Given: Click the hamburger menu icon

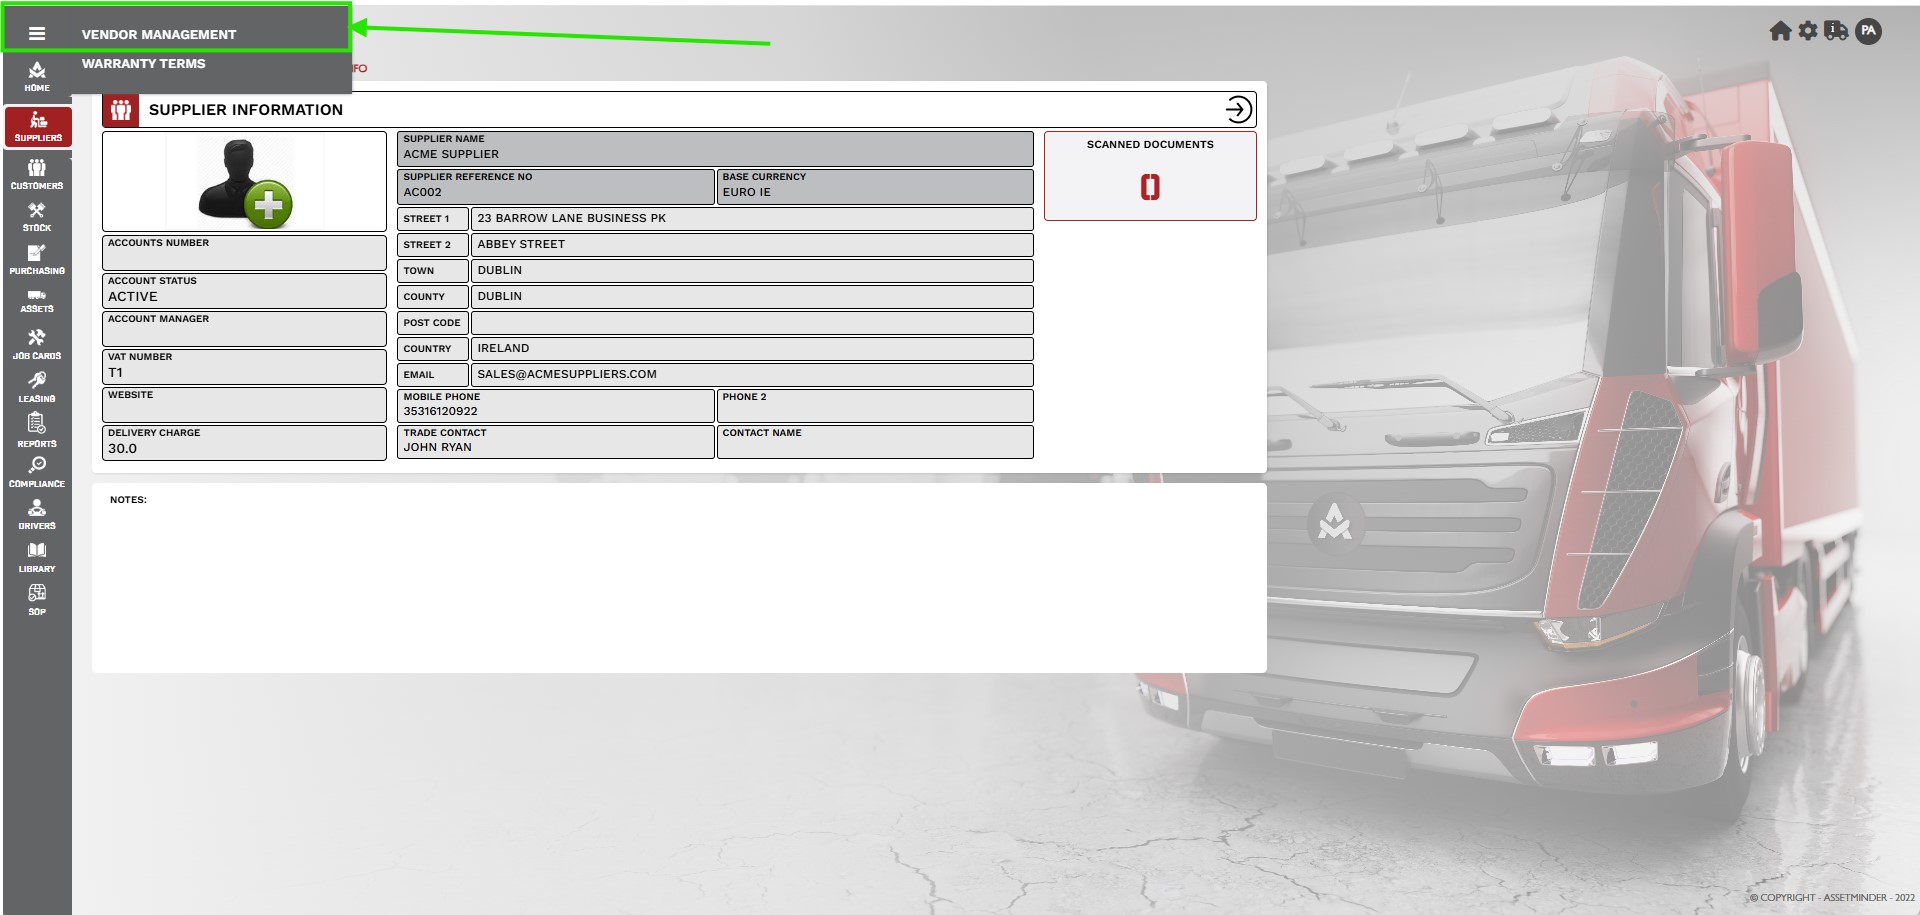Looking at the screenshot, I should (37, 33).
